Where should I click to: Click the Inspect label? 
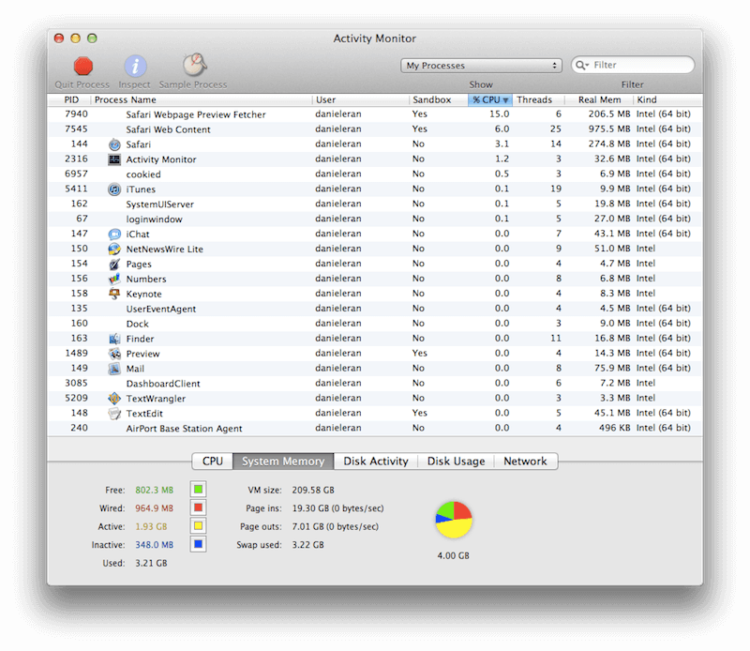tap(134, 85)
